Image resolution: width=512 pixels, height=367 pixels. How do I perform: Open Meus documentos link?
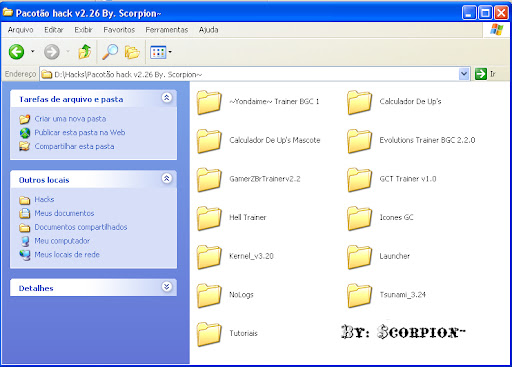tap(64, 213)
